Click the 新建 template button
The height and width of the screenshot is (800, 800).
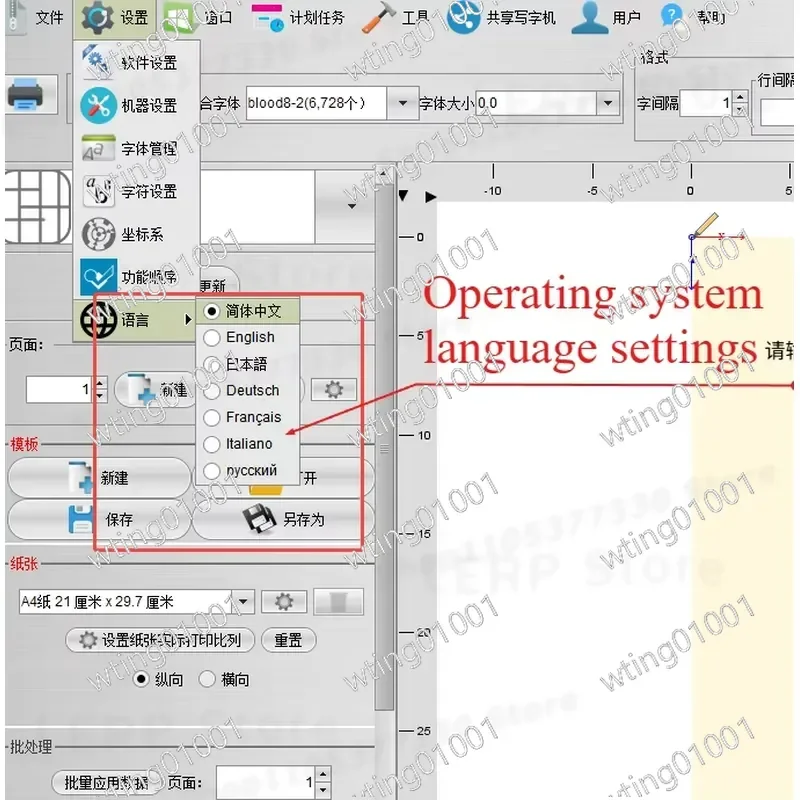[x=99, y=478]
